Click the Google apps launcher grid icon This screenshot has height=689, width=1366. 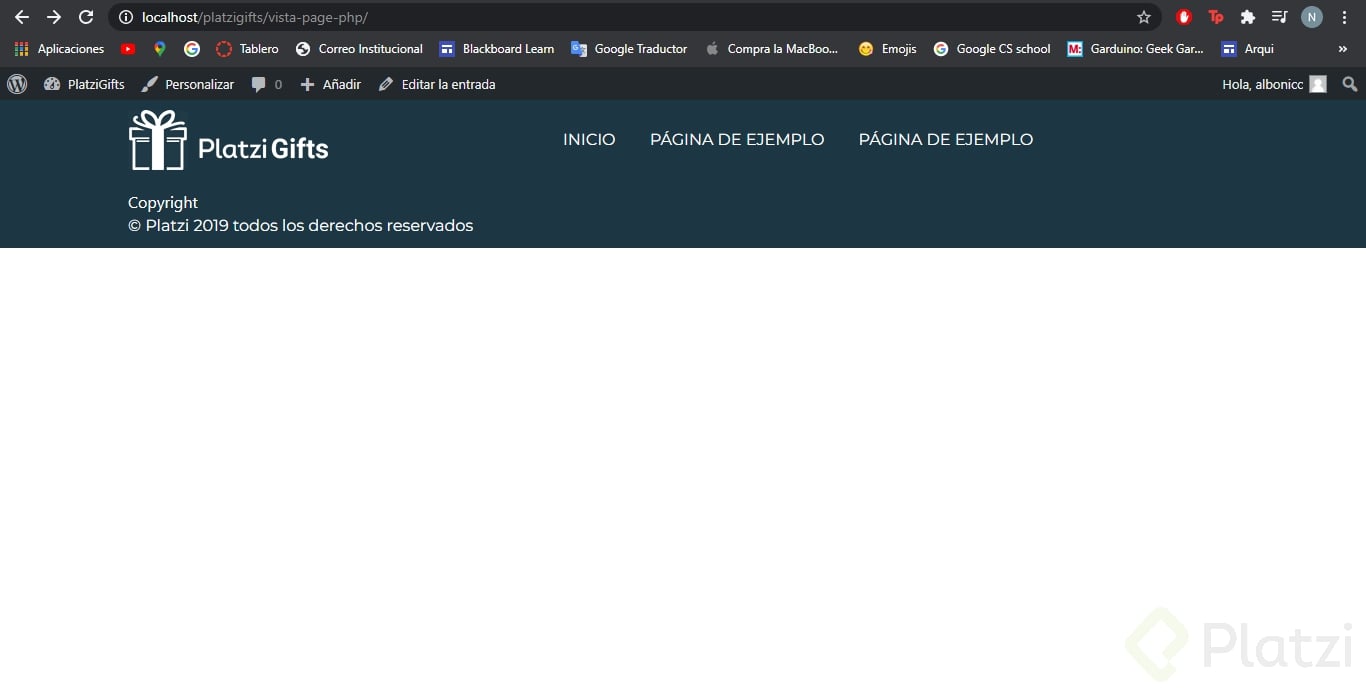(20, 48)
